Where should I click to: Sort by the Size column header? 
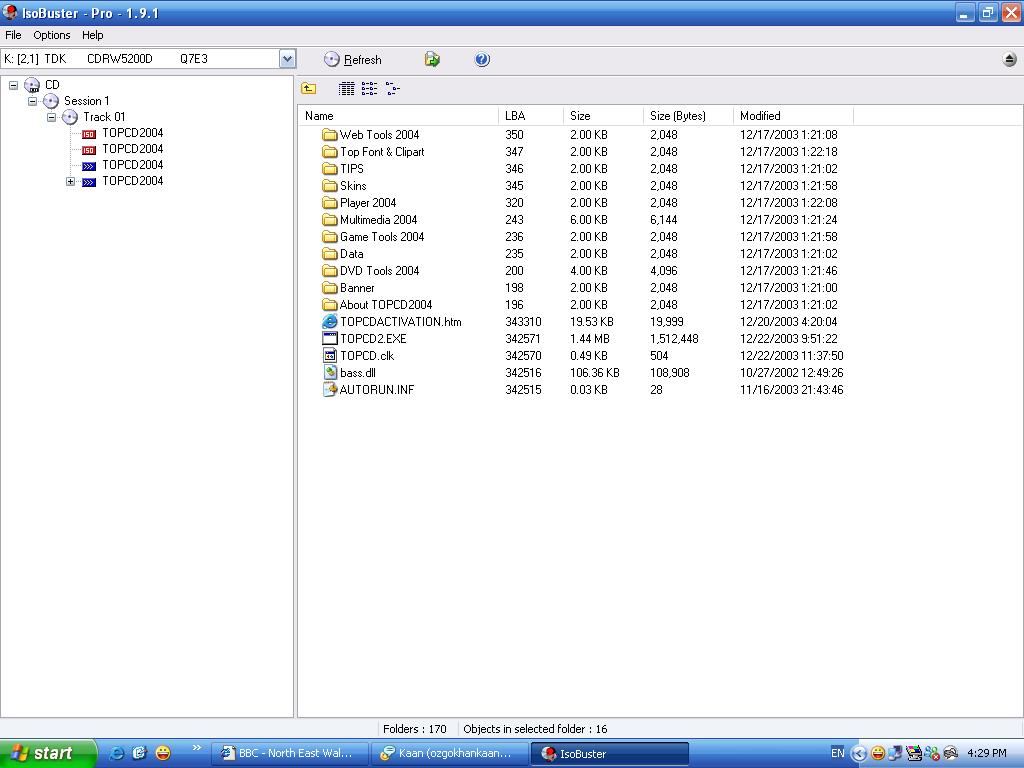coord(603,116)
